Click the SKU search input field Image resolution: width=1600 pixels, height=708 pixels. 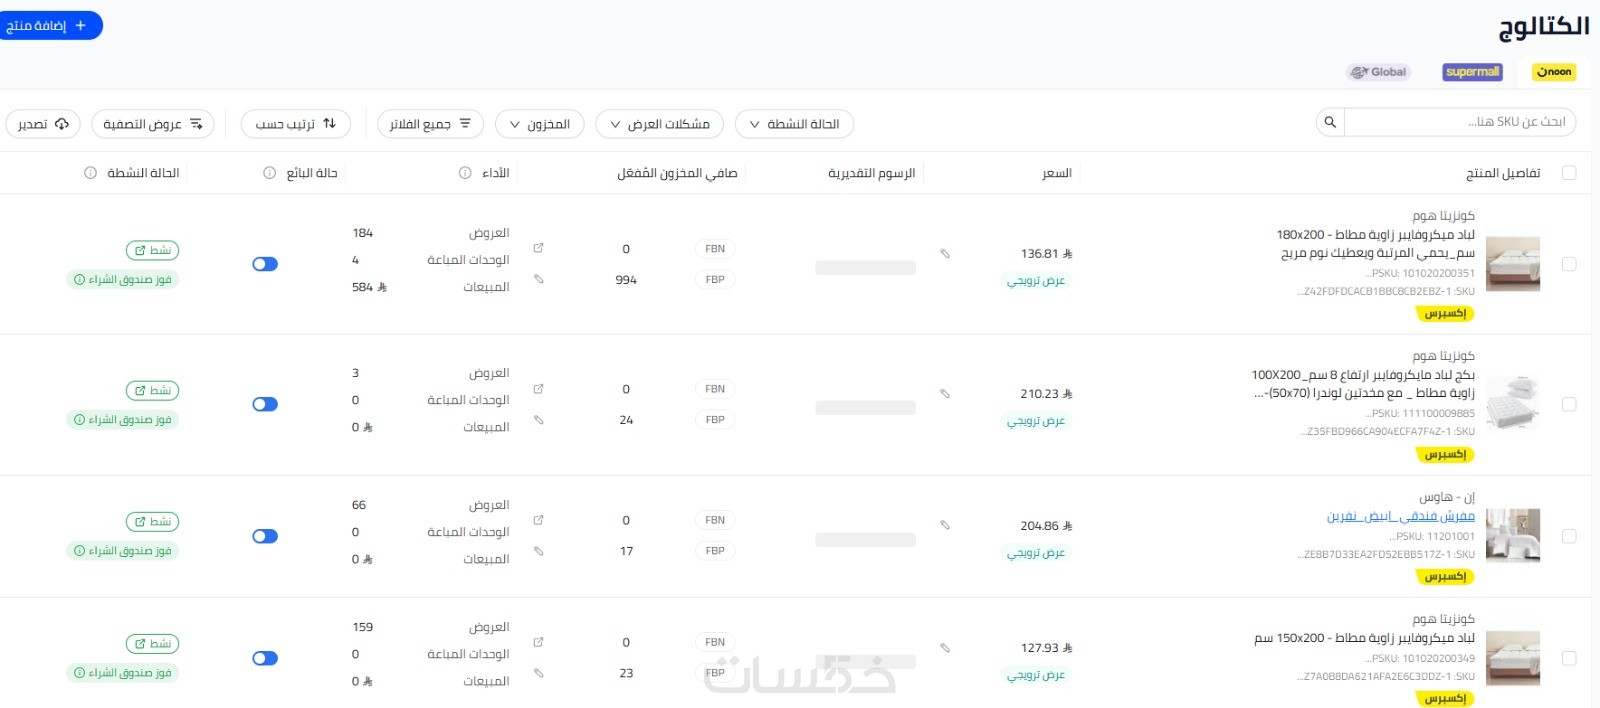tap(1458, 122)
